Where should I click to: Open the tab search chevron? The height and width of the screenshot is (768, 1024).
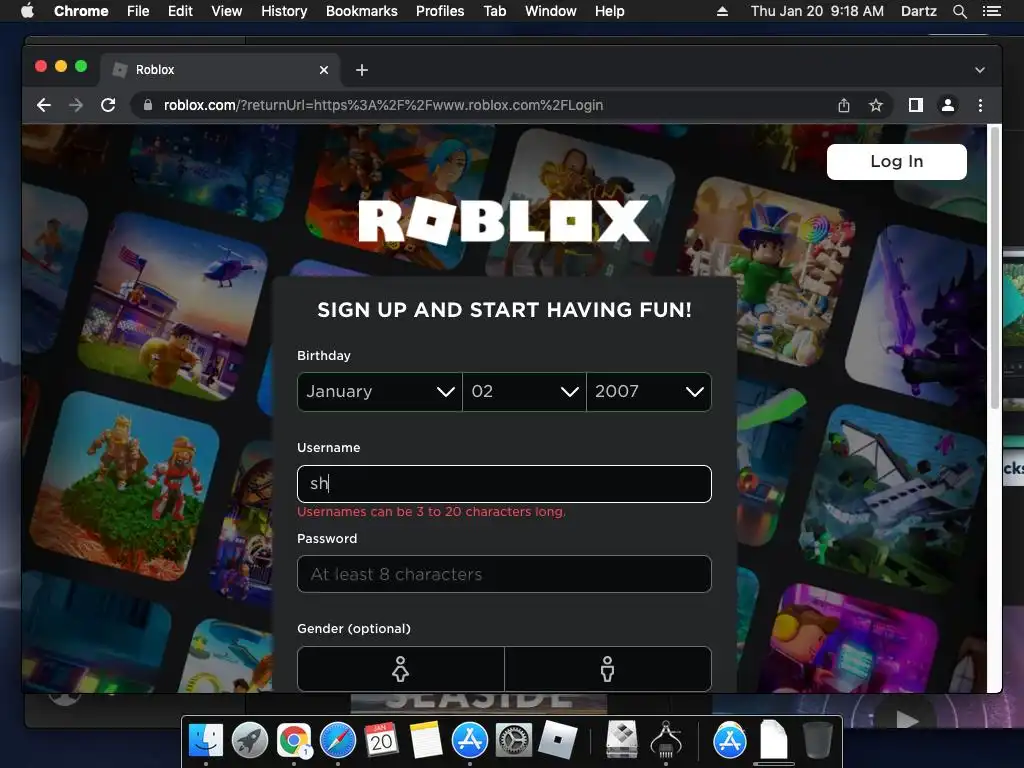pyautogui.click(x=980, y=70)
